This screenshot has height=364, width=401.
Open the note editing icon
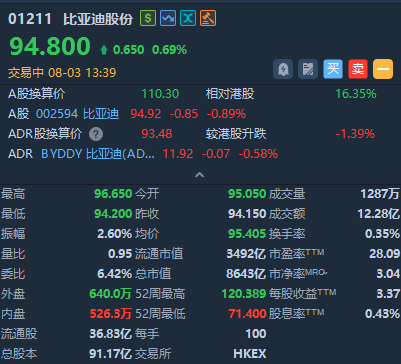coord(308,69)
